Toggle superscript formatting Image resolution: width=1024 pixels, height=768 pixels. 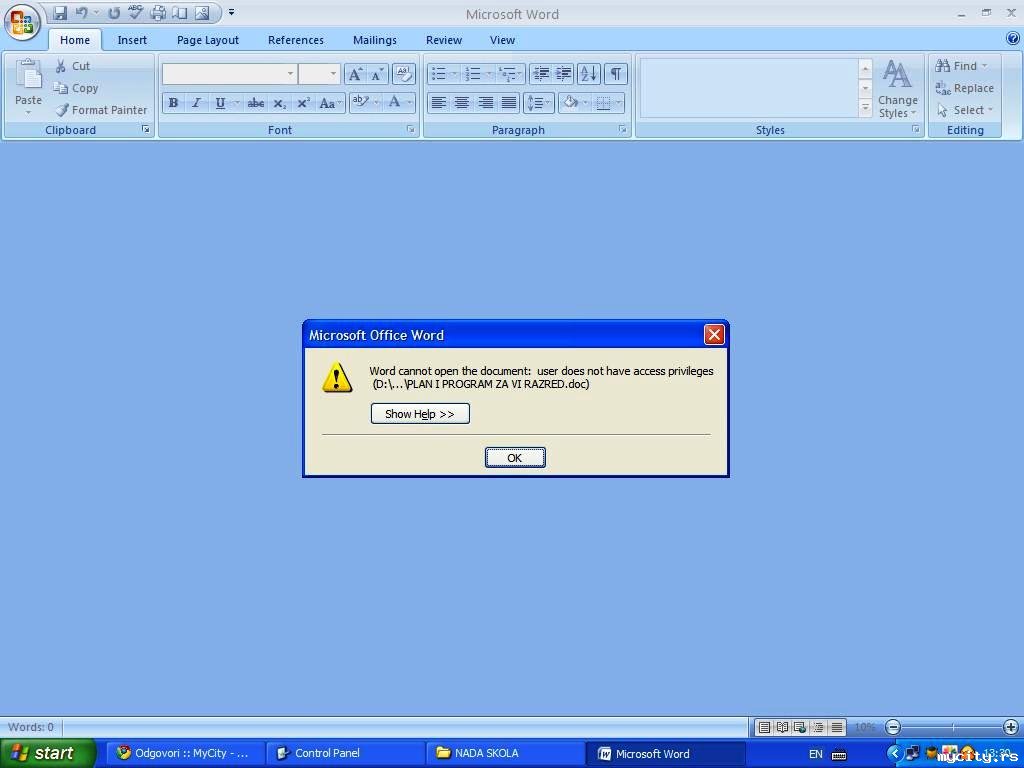(x=303, y=103)
